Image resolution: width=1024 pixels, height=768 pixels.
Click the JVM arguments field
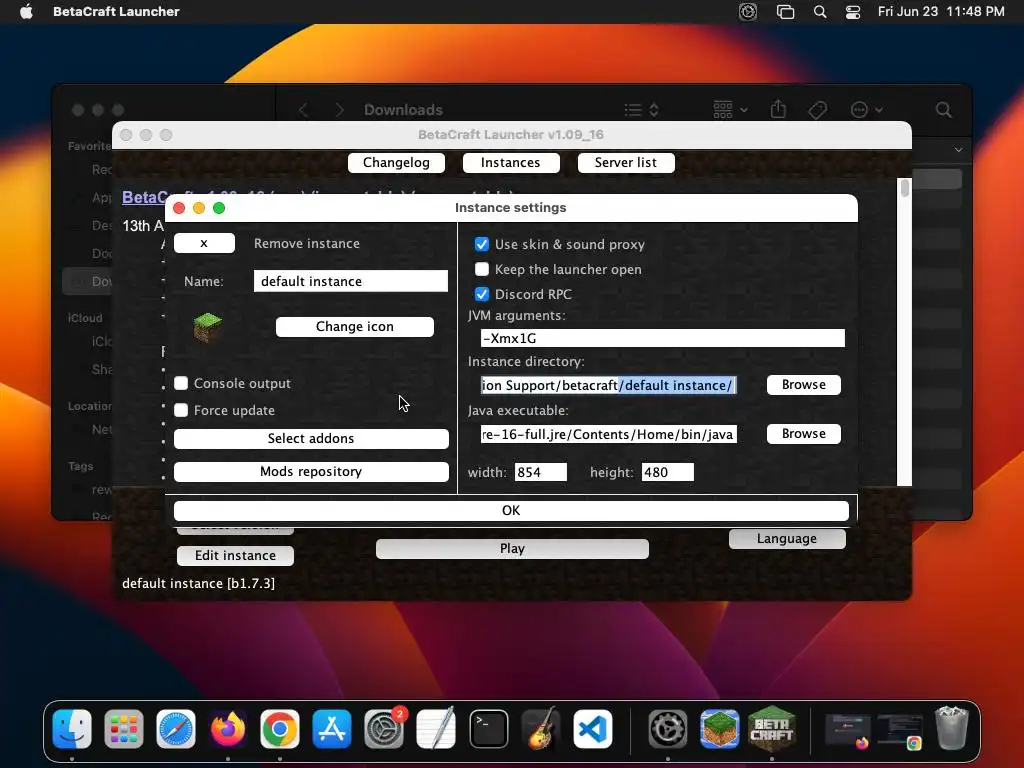(662, 338)
